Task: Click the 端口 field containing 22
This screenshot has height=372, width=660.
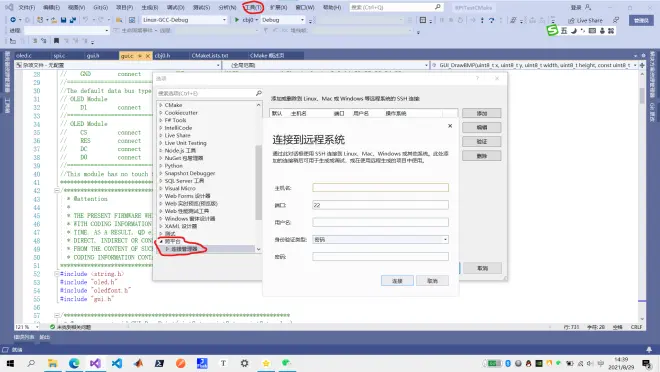Action: pyautogui.click(x=381, y=205)
